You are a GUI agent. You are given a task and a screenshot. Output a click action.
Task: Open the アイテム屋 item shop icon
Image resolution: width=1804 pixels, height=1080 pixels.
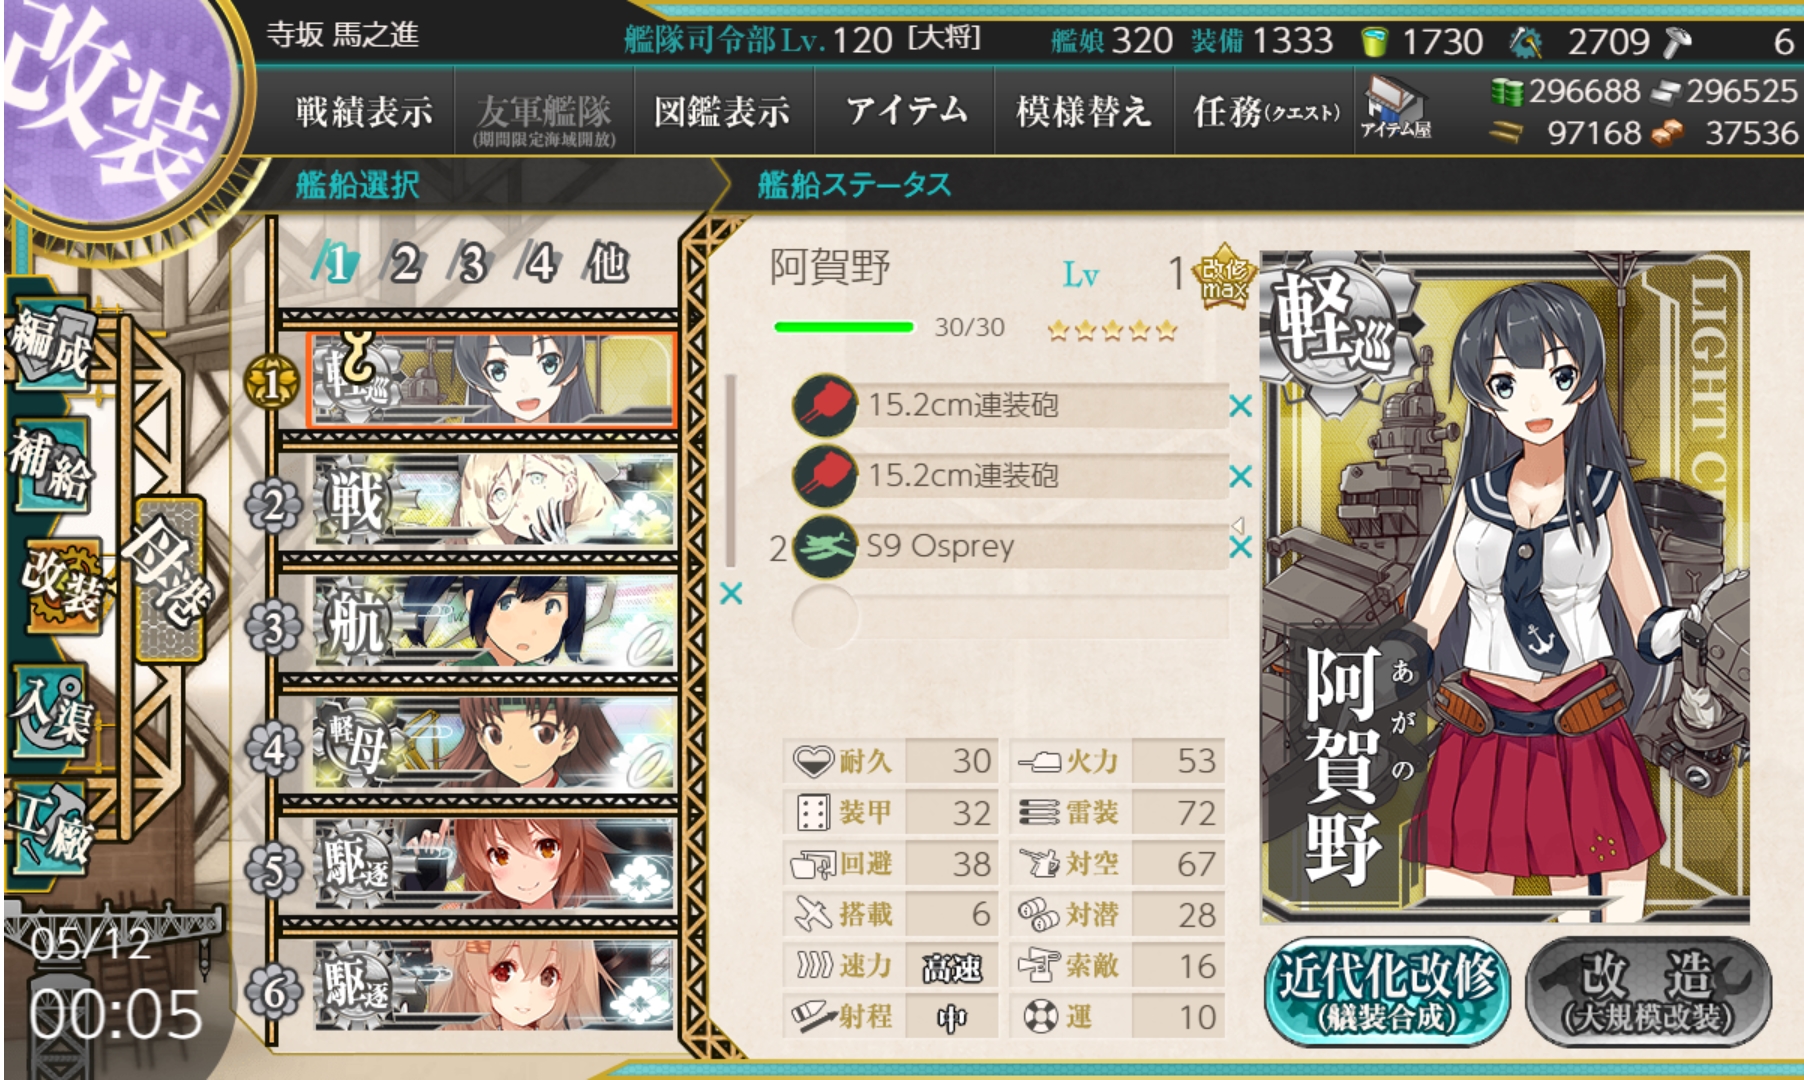tap(1395, 108)
